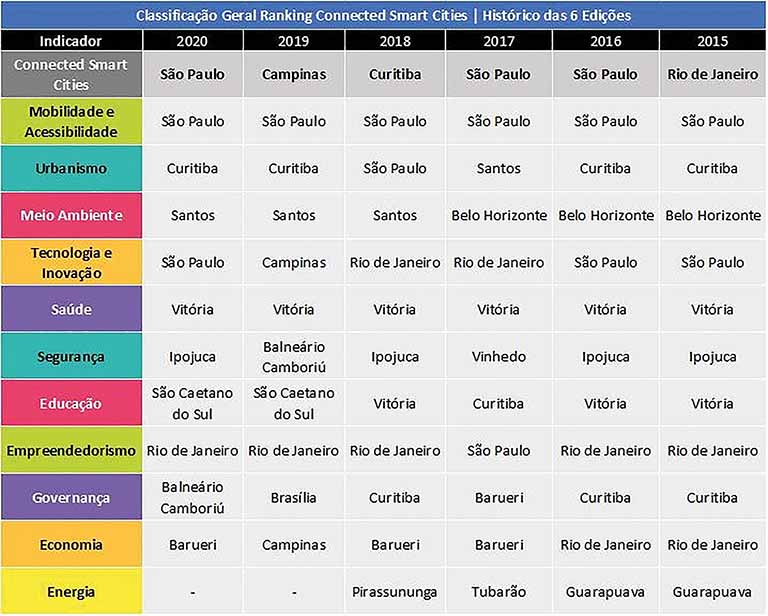The image size is (768, 616).
Task: Select the 2019 Balneário Camboriú cell in Segurança
Action: (x=294, y=357)
